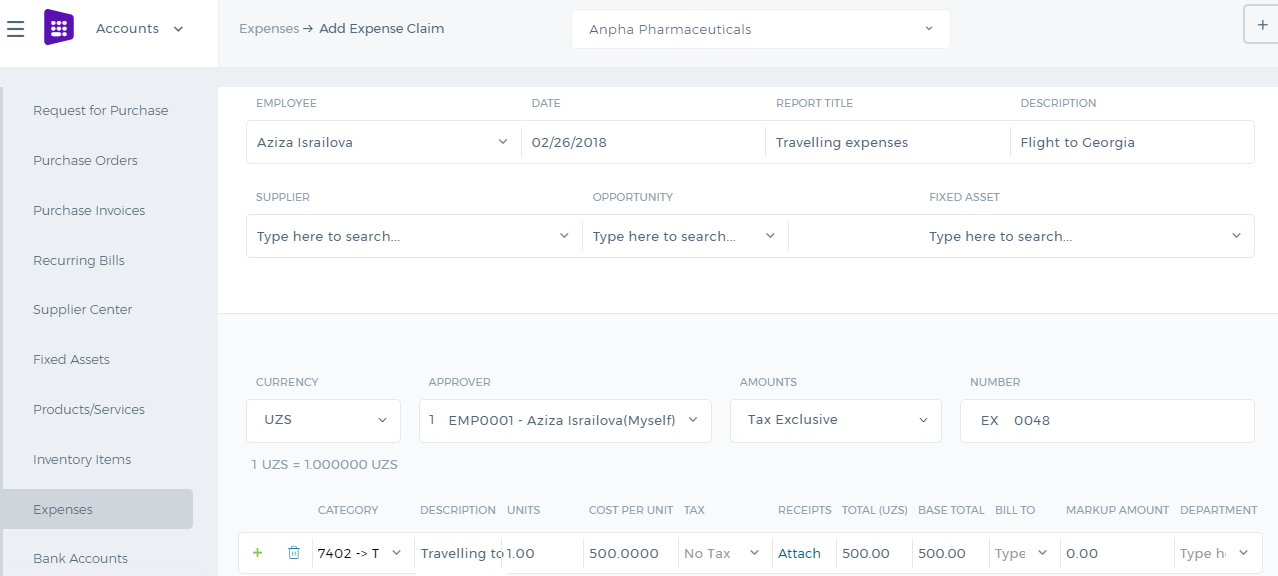Expand the No Tax dropdown in row
This screenshot has height=576, width=1278.
tap(722, 553)
